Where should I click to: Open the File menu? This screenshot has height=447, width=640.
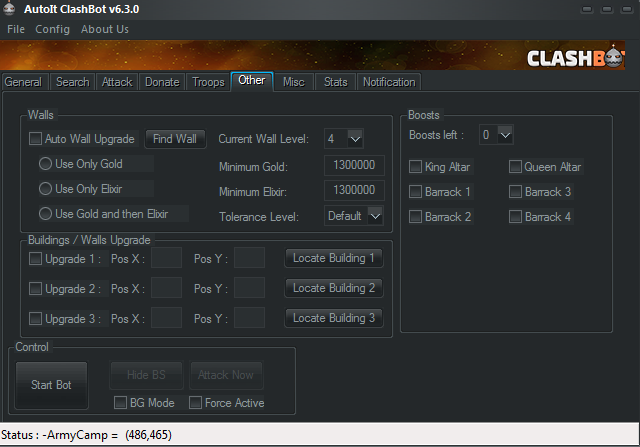16,29
